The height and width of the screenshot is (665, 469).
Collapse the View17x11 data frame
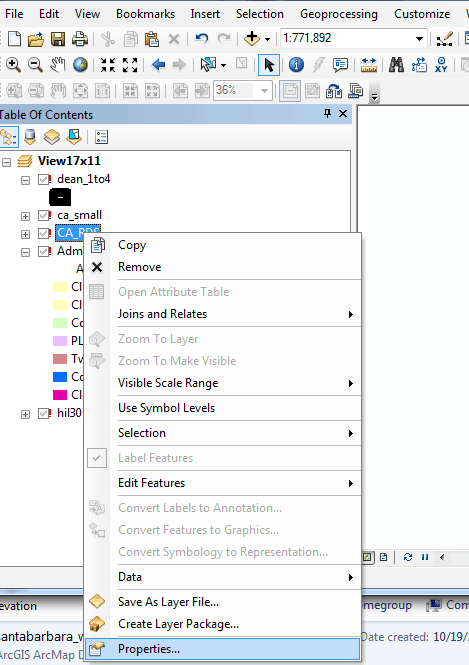coord(6,162)
